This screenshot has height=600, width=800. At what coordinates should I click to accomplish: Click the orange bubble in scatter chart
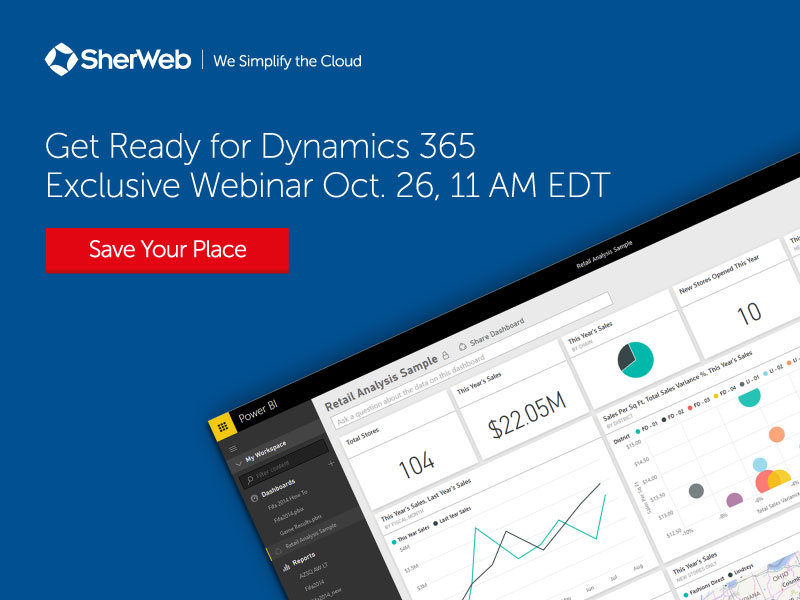click(777, 434)
